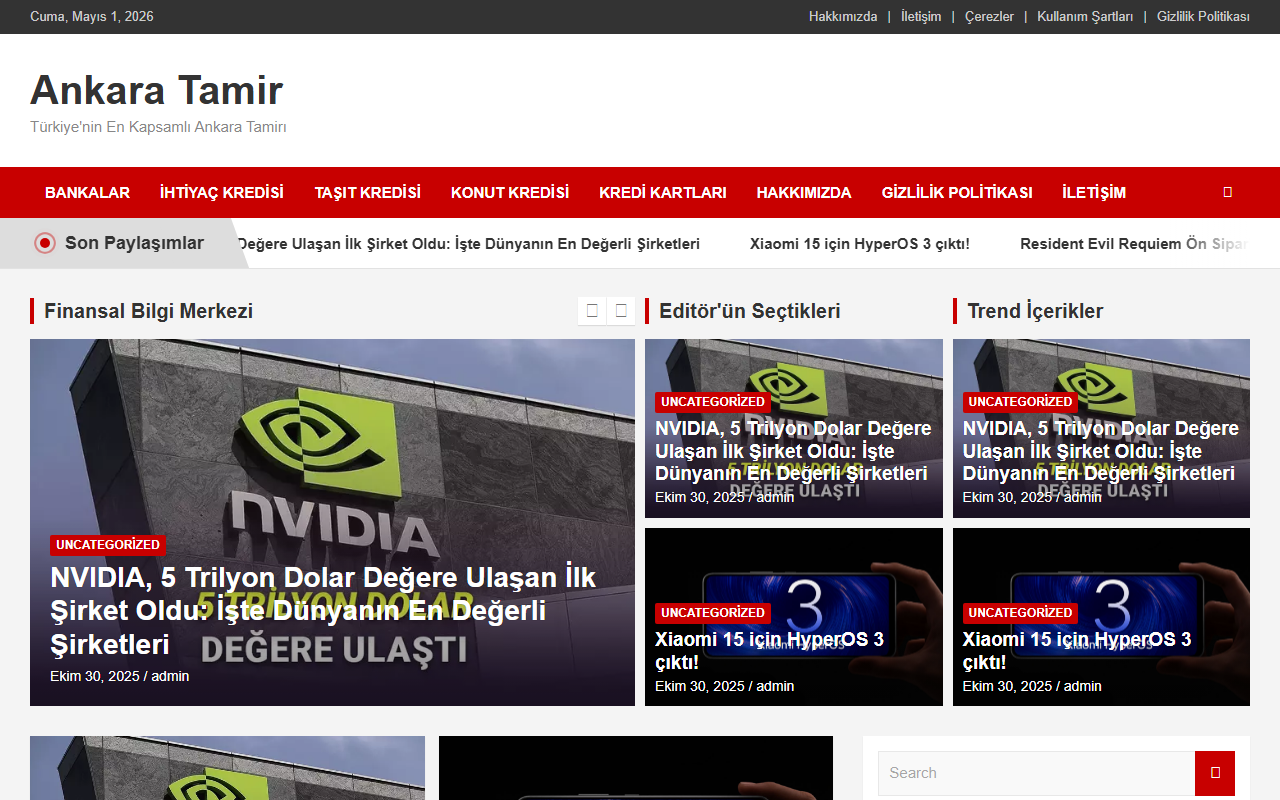Screen dimensions: 1280x800
Task: Go to previous slide in Finansal Bilgi Merkezi
Action: coord(592,311)
